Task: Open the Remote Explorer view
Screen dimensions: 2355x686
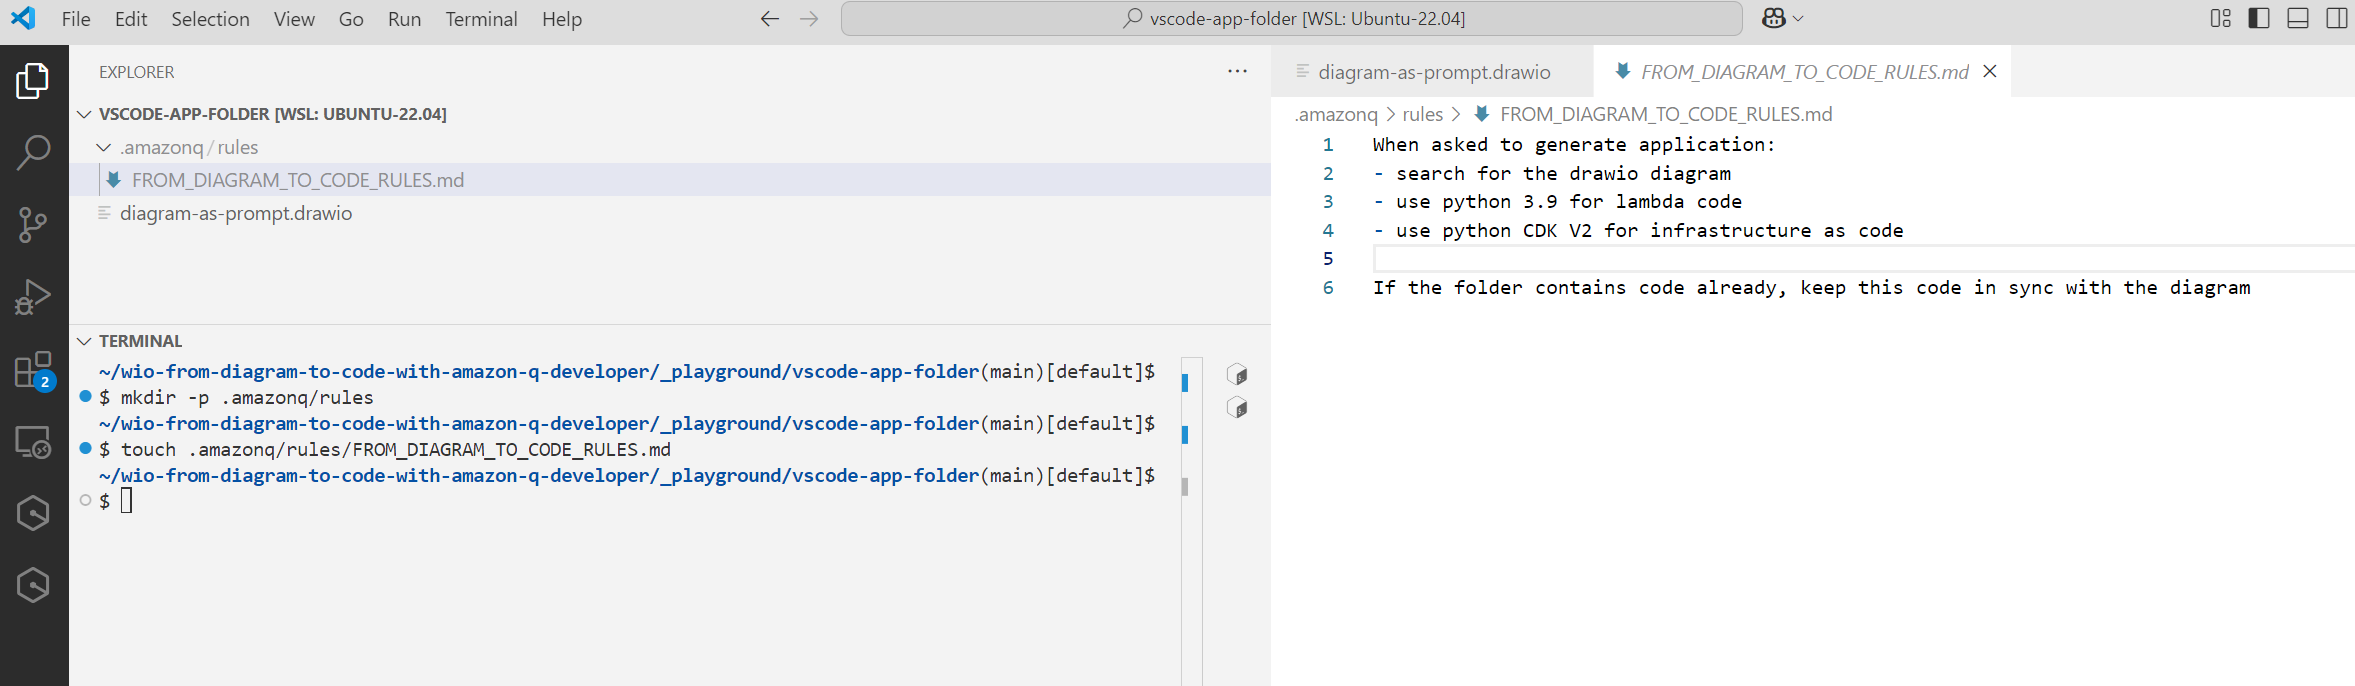Action: [33, 442]
